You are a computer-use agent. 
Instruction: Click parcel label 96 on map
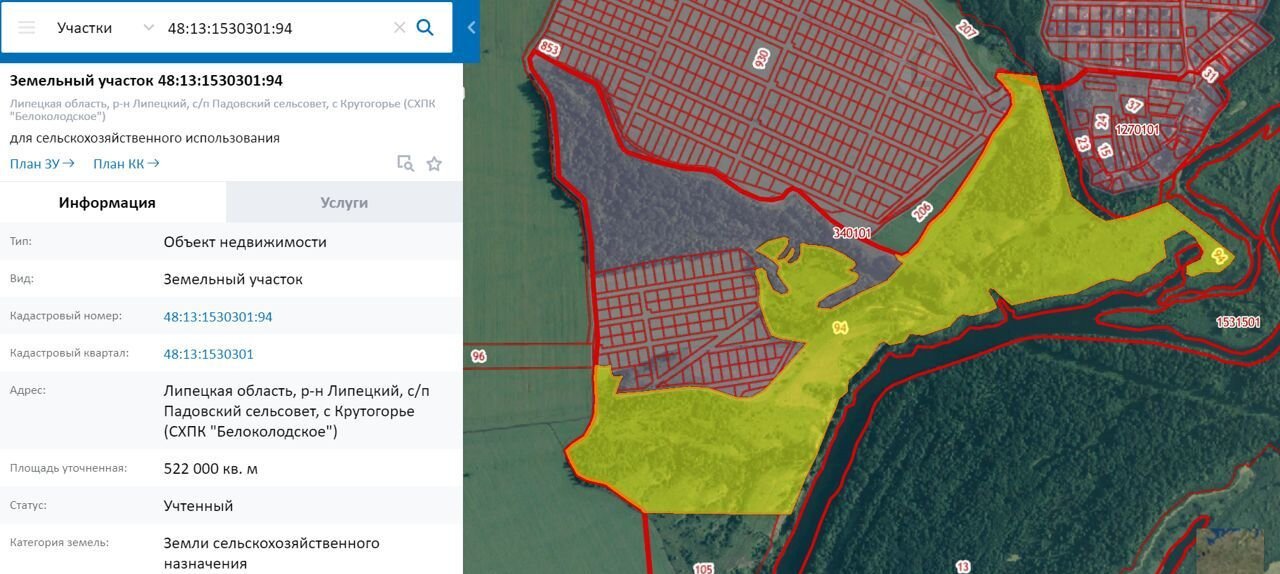click(x=478, y=356)
